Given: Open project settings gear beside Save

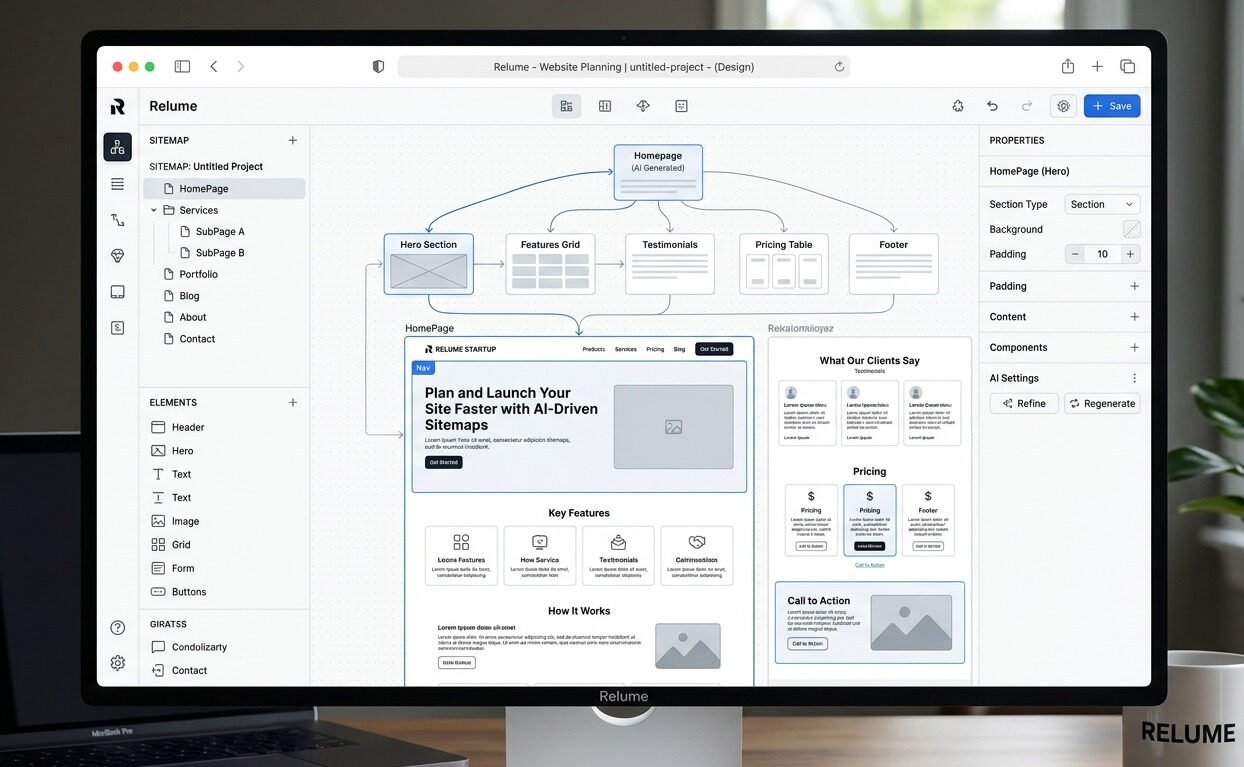Looking at the screenshot, I should 1063,106.
